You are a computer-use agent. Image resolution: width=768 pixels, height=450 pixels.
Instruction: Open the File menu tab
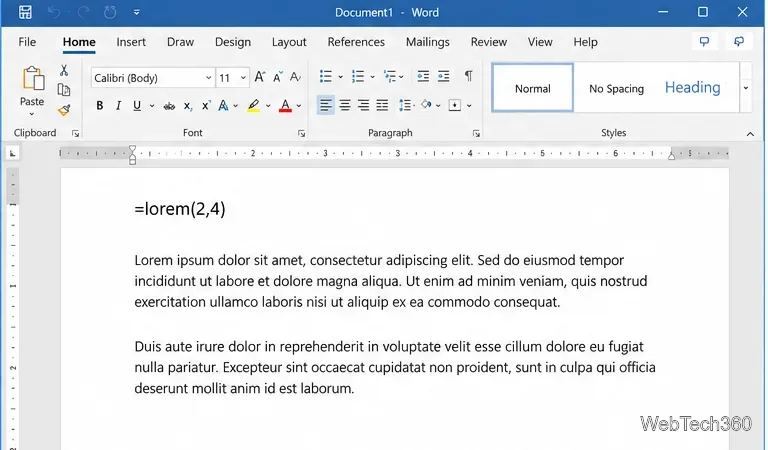tap(27, 42)
